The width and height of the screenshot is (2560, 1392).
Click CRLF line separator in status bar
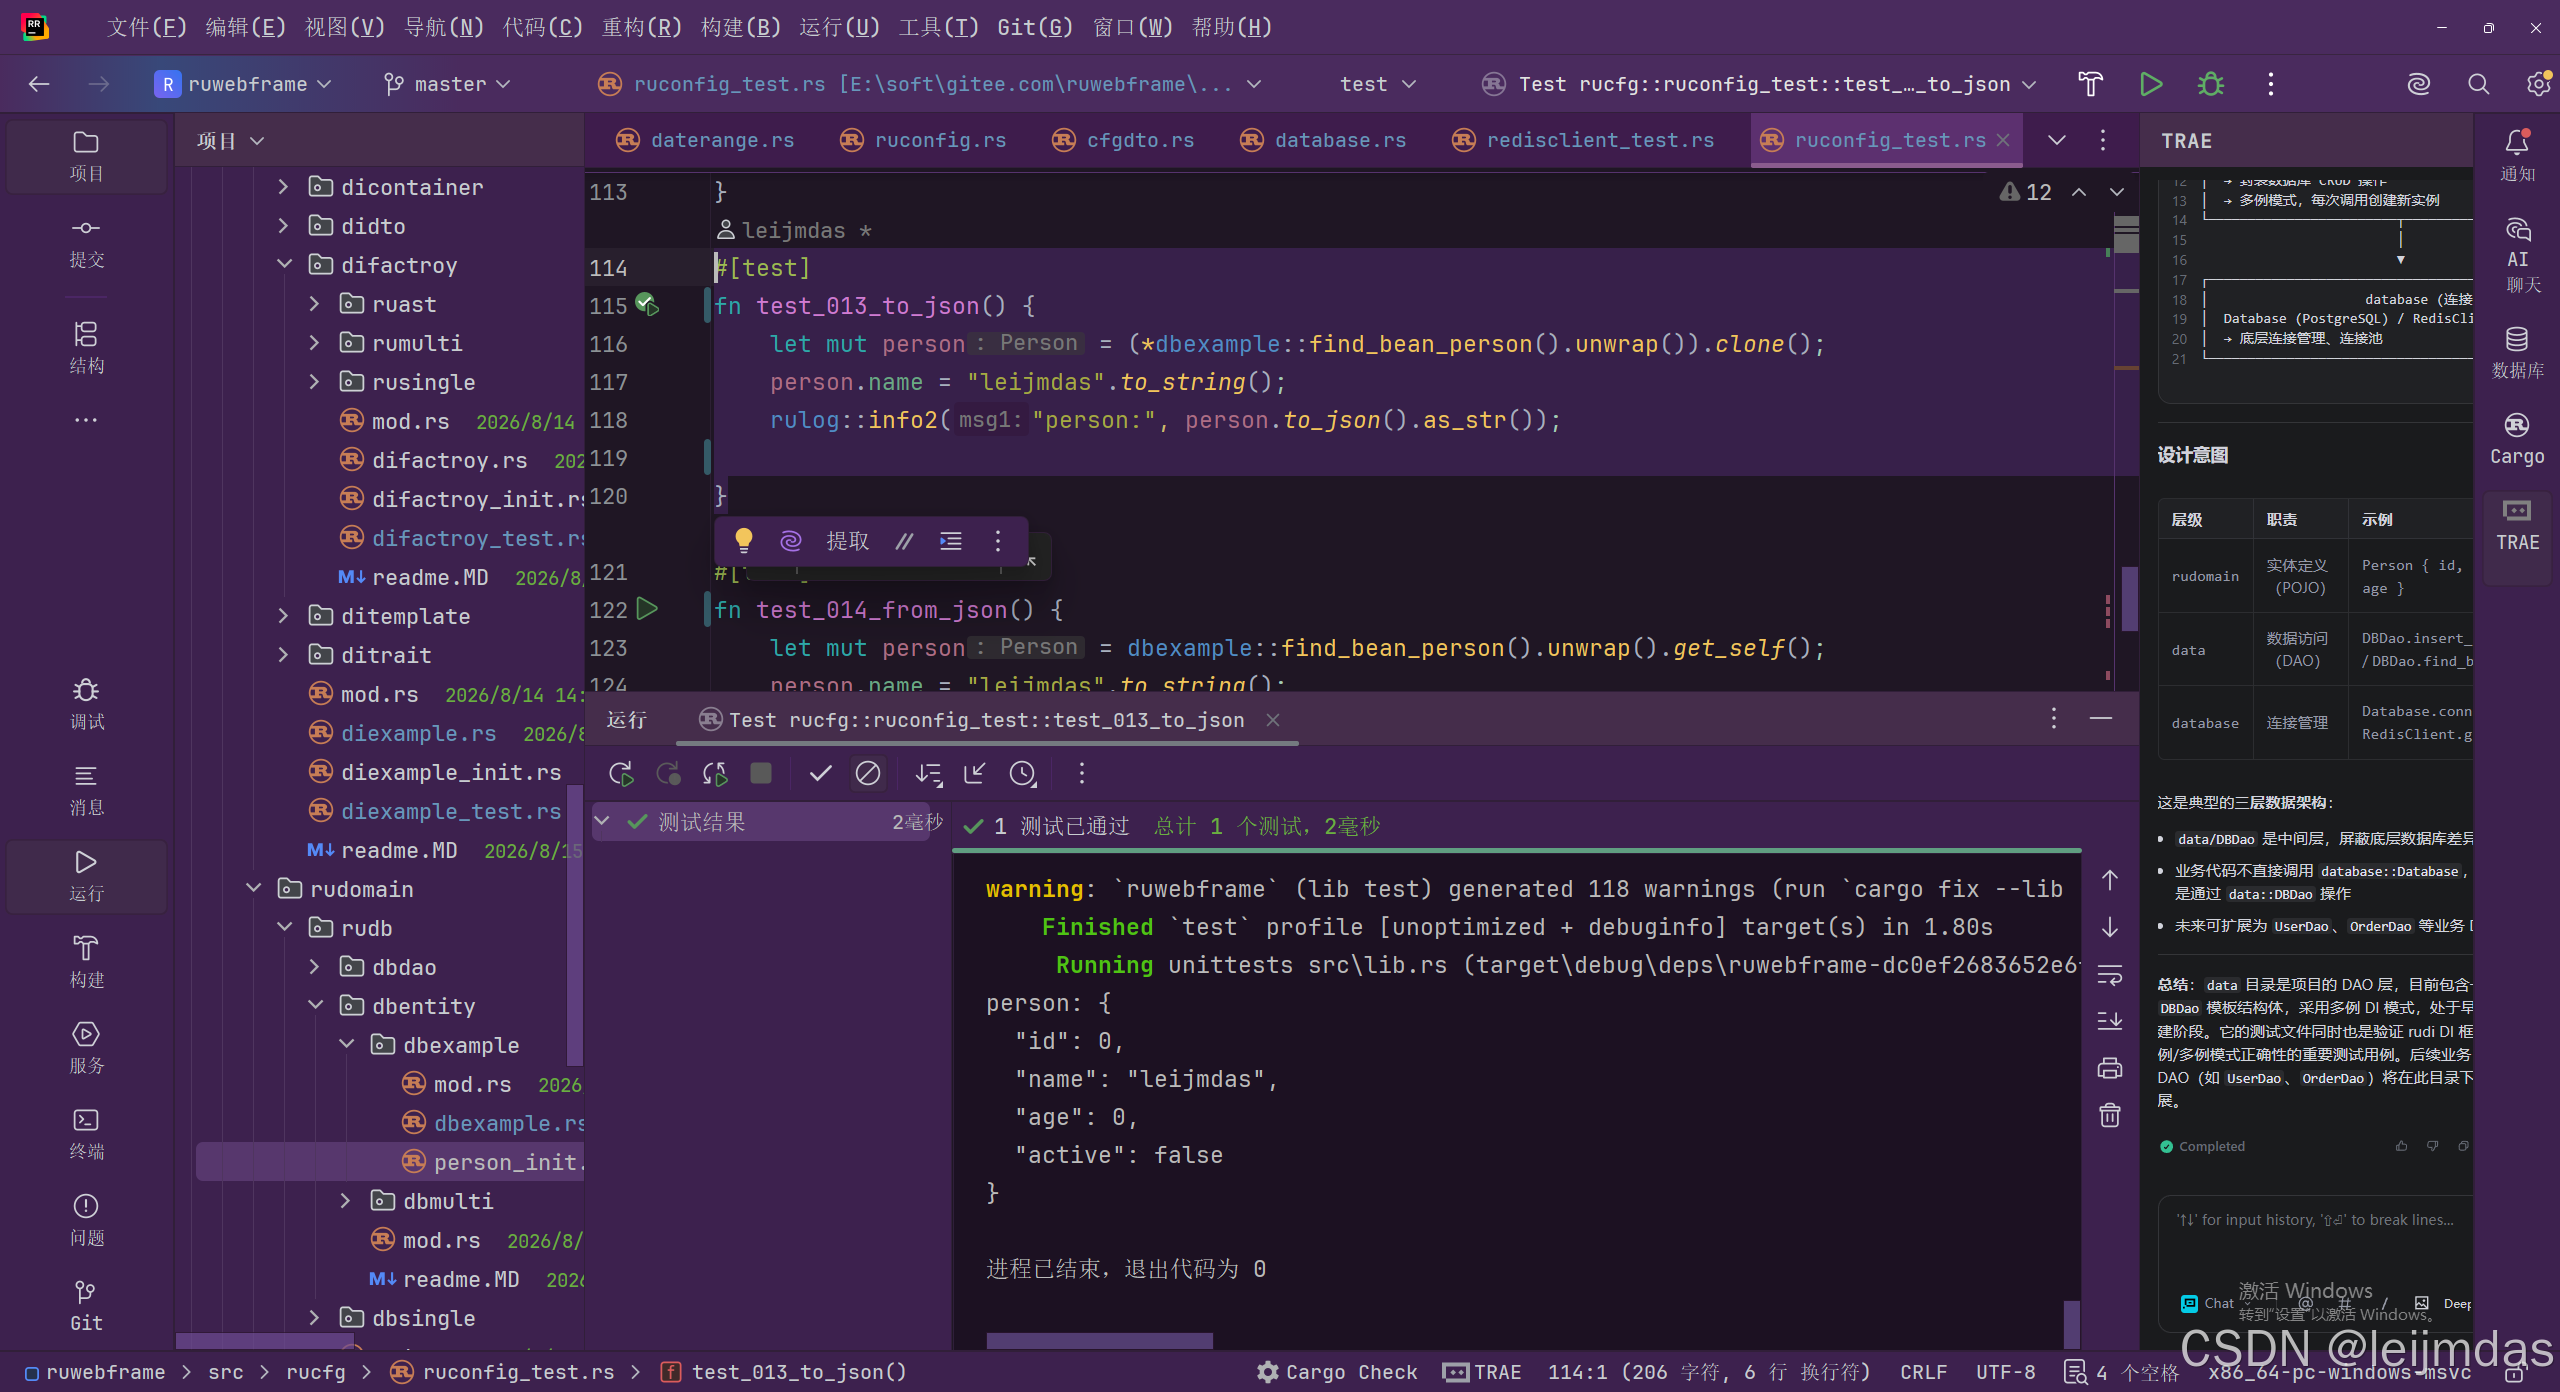pyautogui.click(x=1923, y=1372)
